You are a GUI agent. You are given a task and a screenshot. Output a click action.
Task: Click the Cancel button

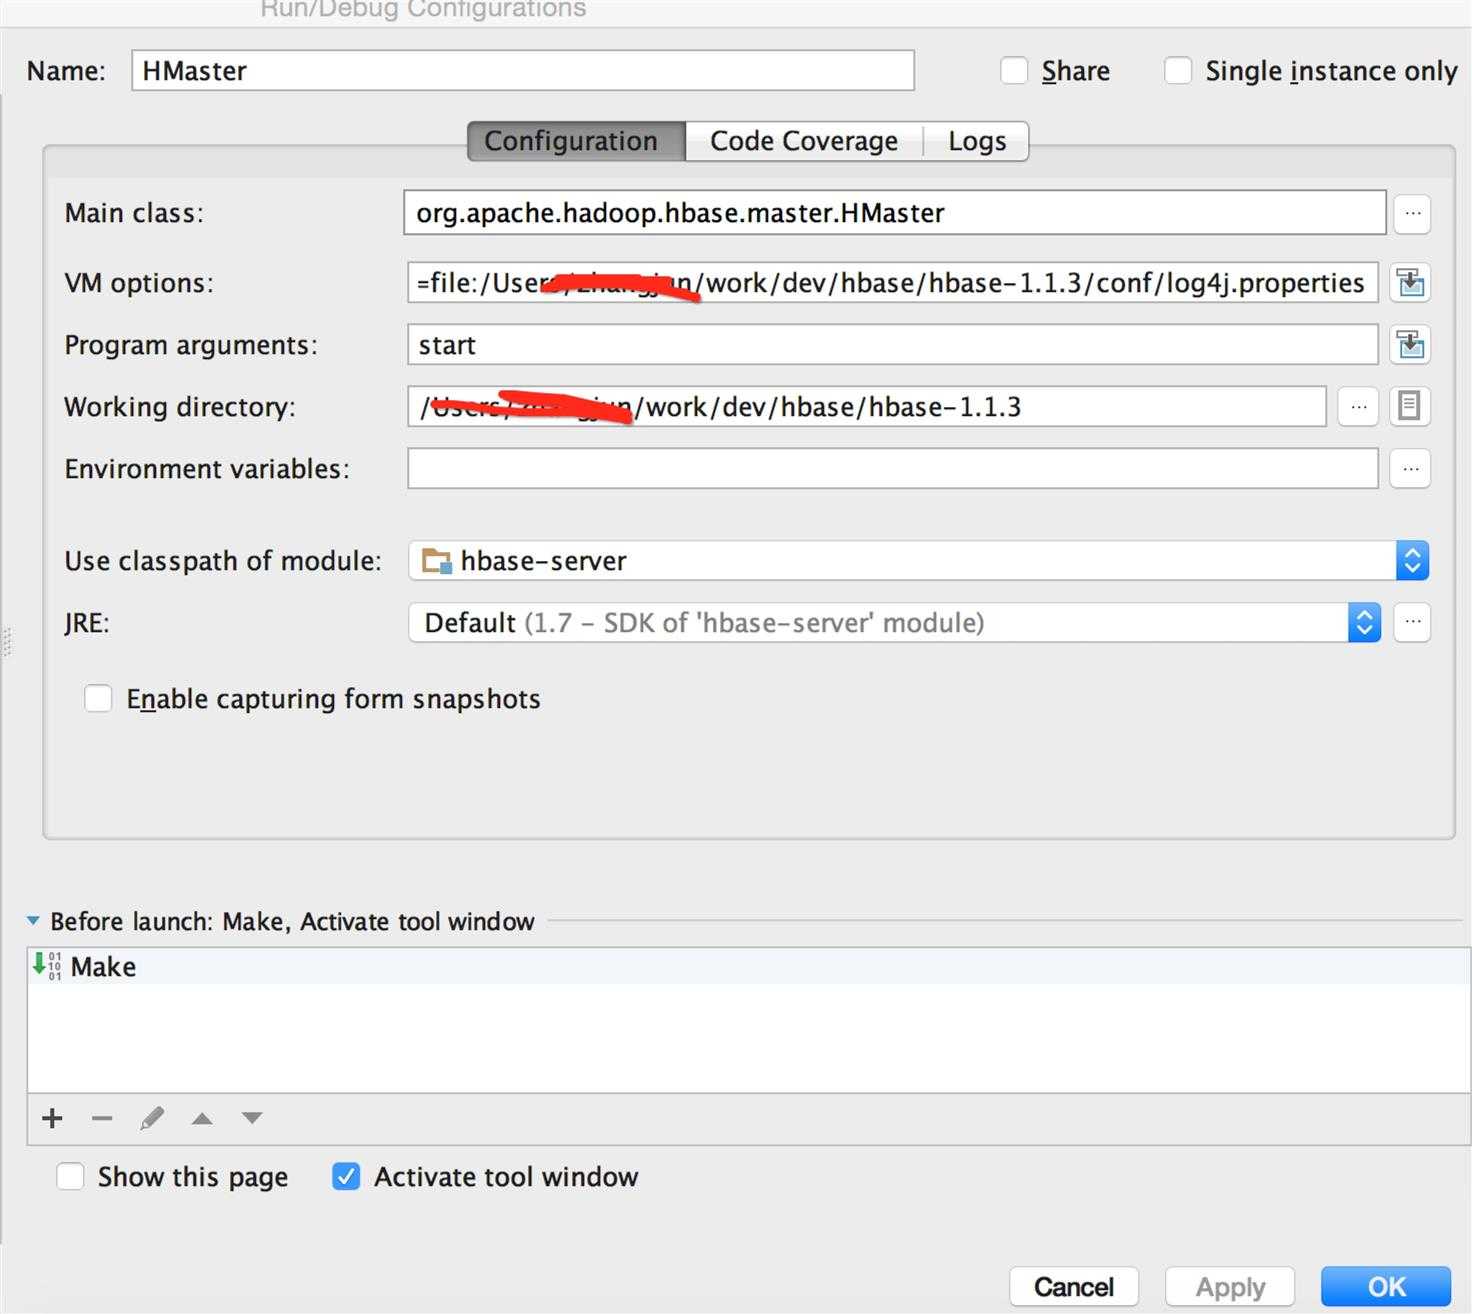click(1074, 1287)
